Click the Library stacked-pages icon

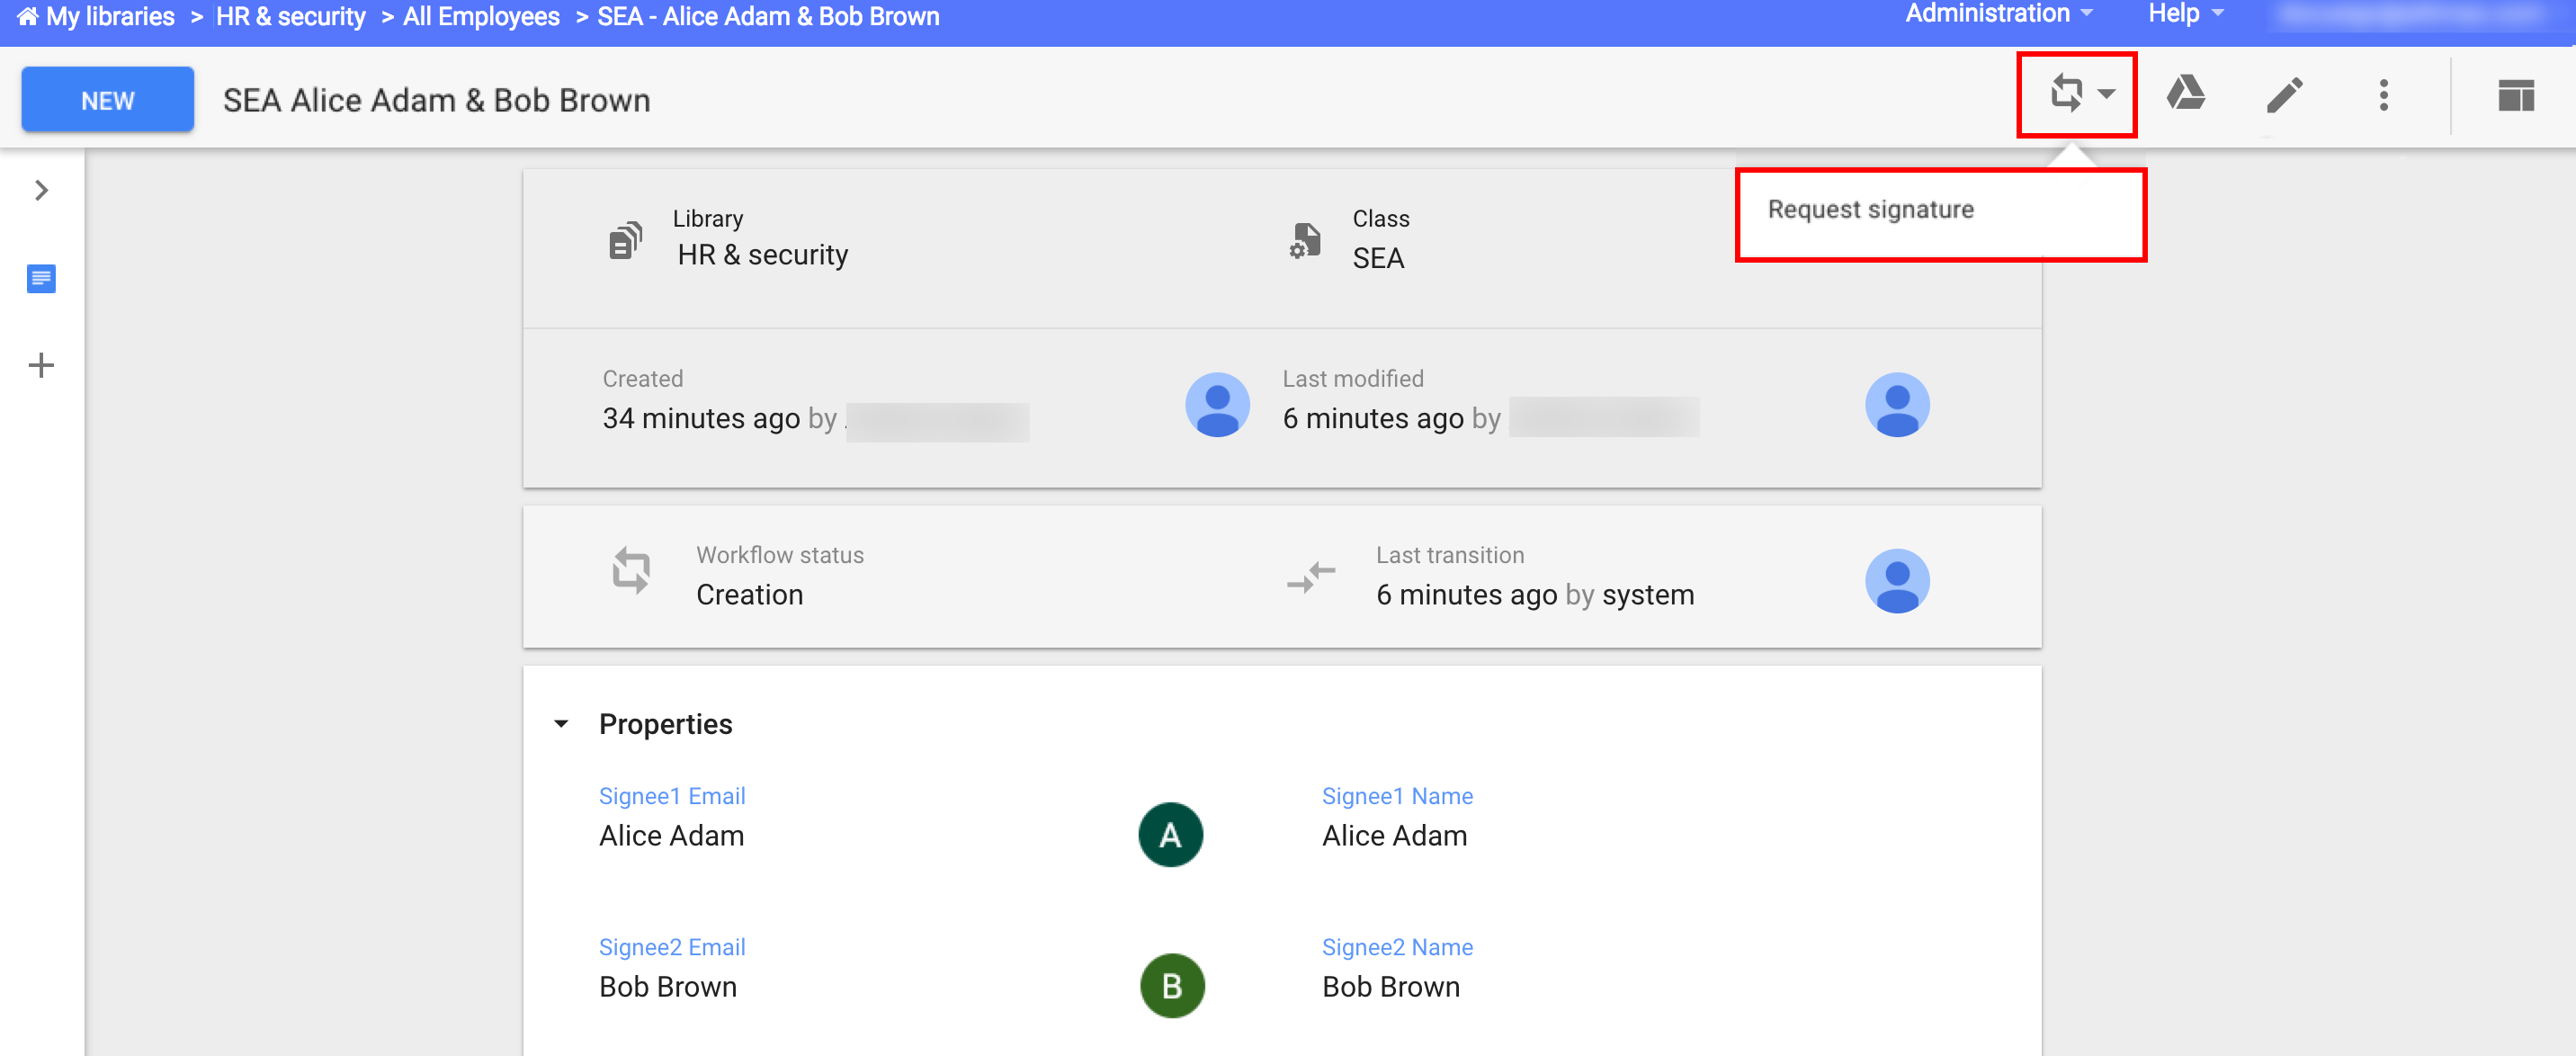(624, 239)
